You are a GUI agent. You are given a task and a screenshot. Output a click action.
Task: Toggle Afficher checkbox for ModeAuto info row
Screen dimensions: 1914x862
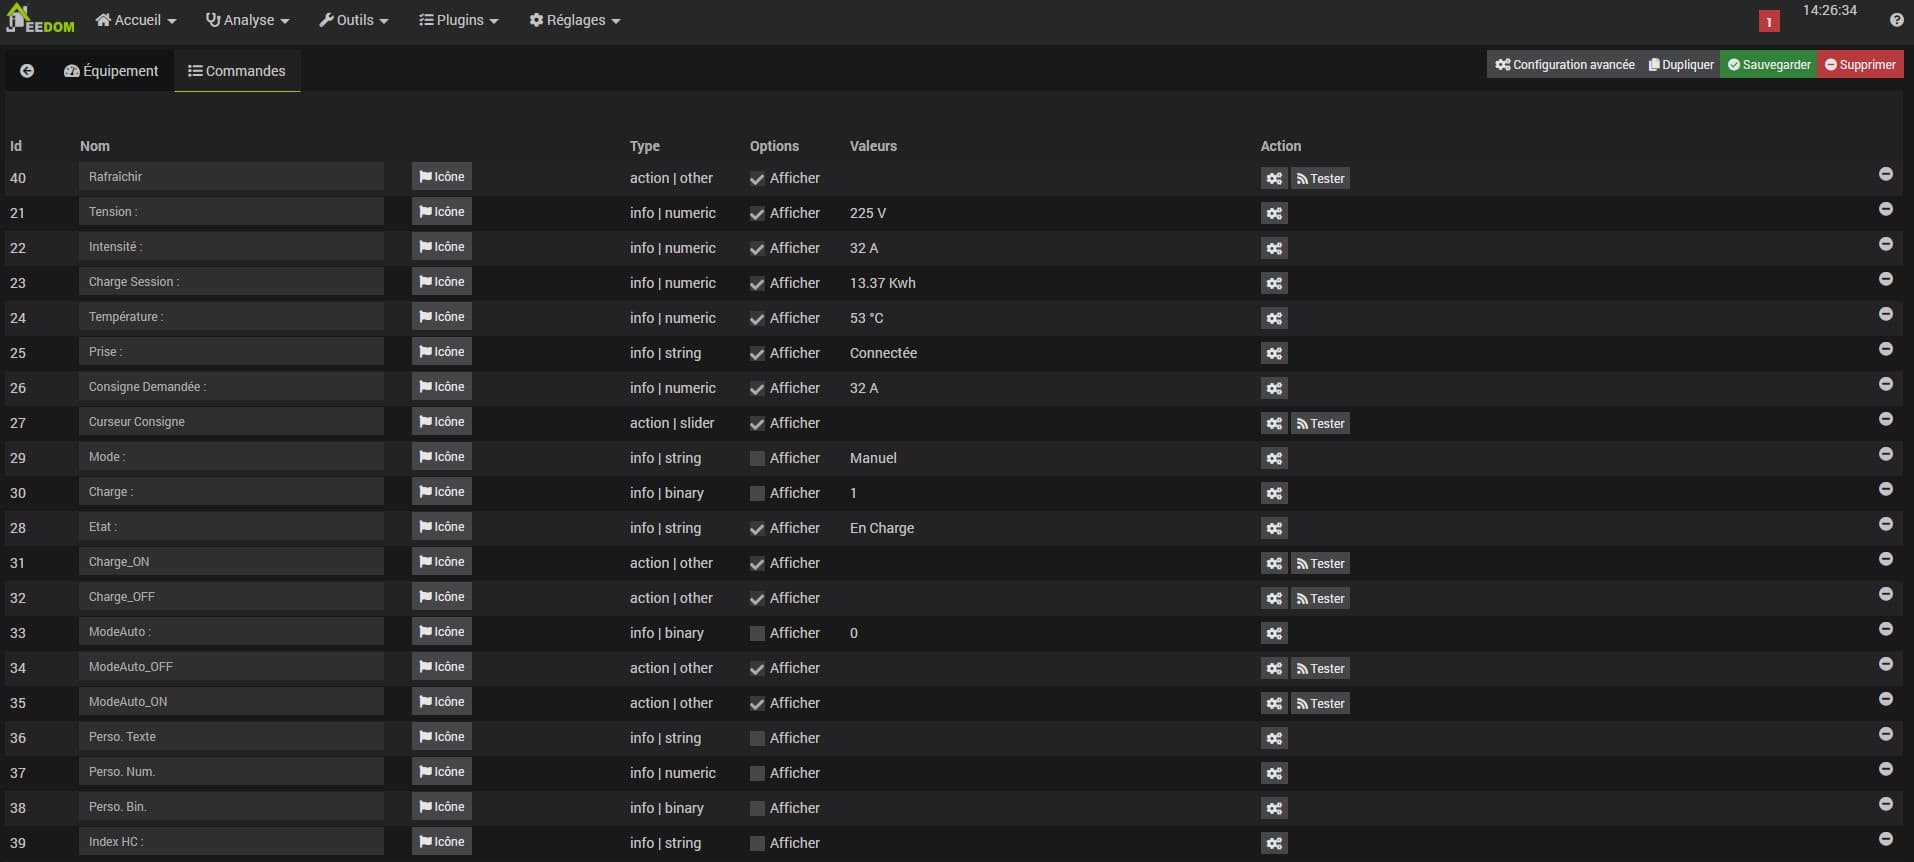[757, 634]
